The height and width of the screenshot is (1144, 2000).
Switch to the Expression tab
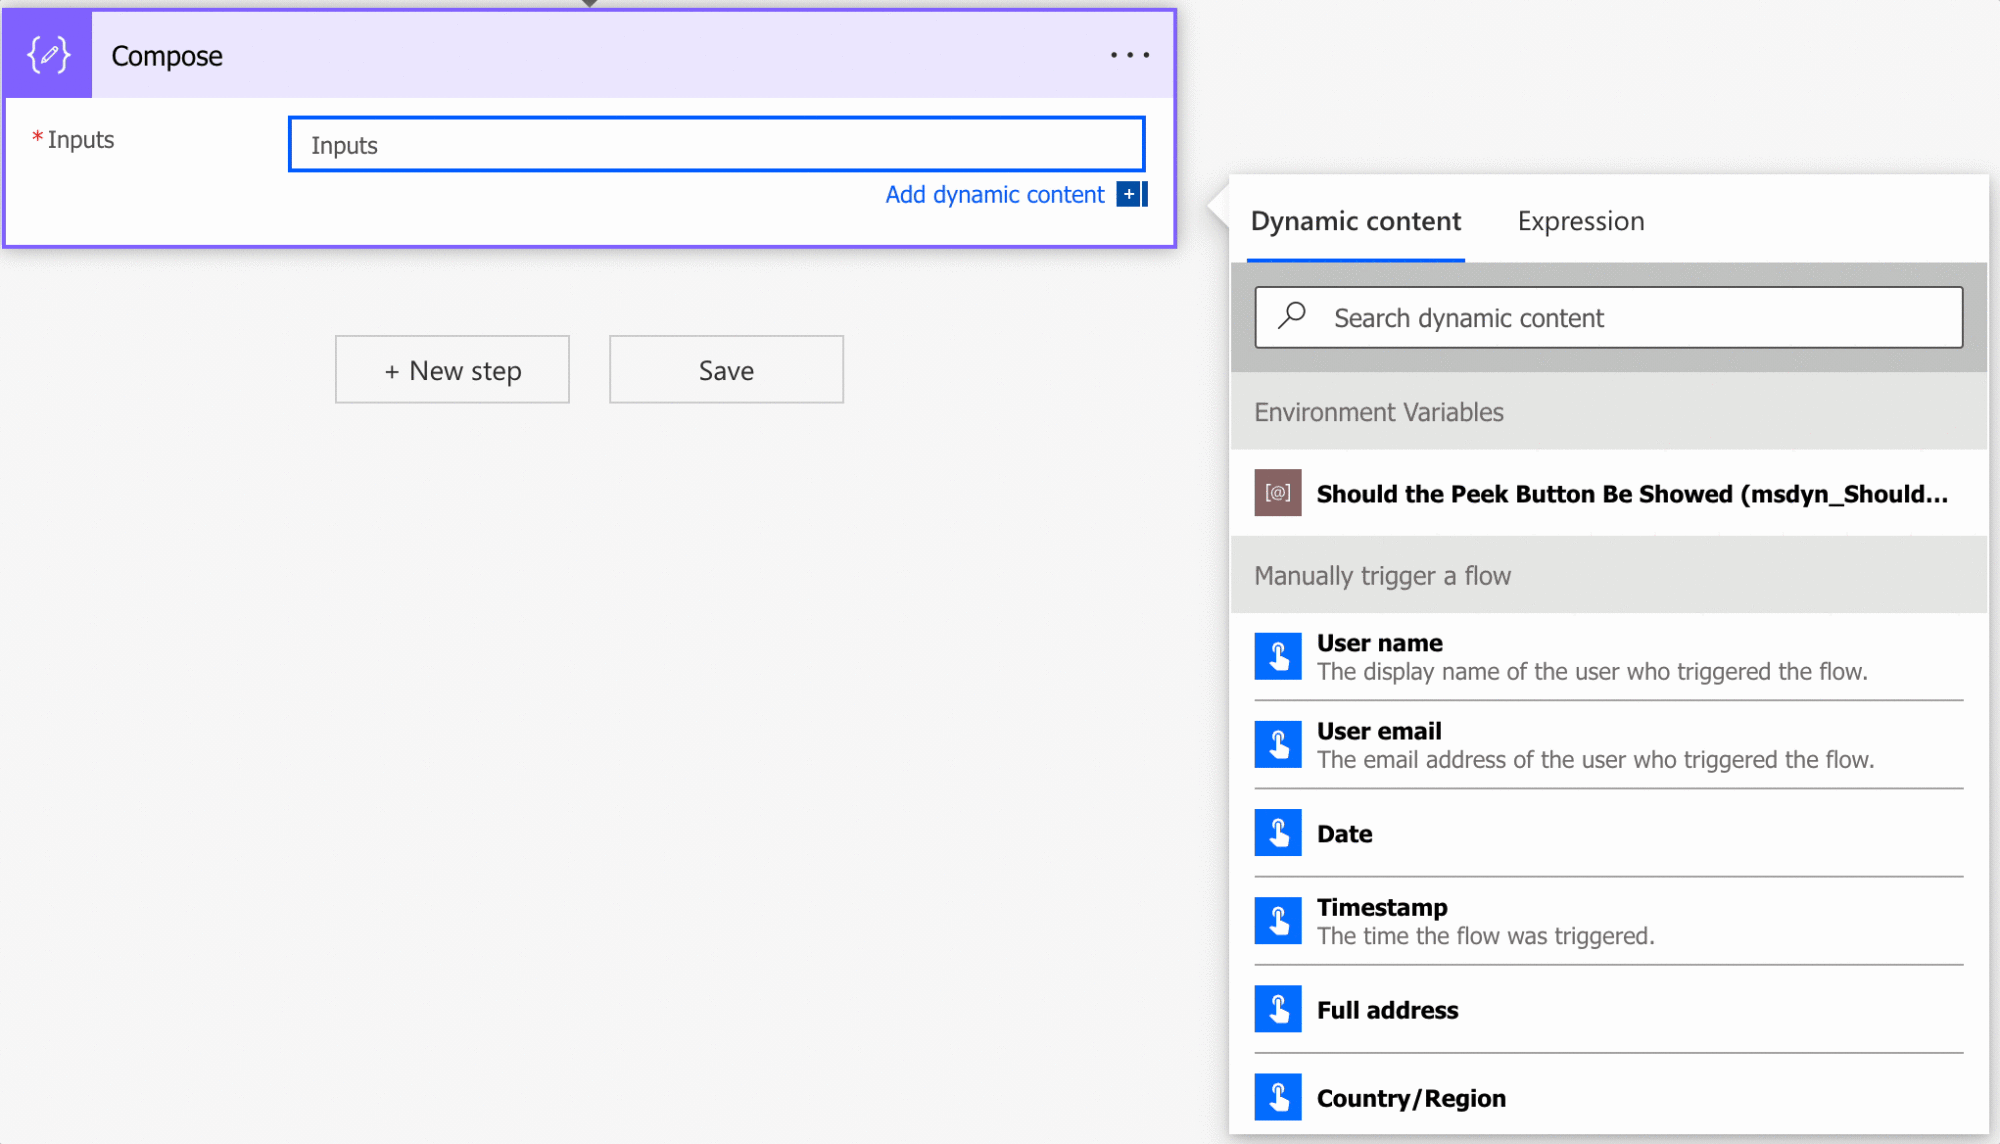(1580, 221)
